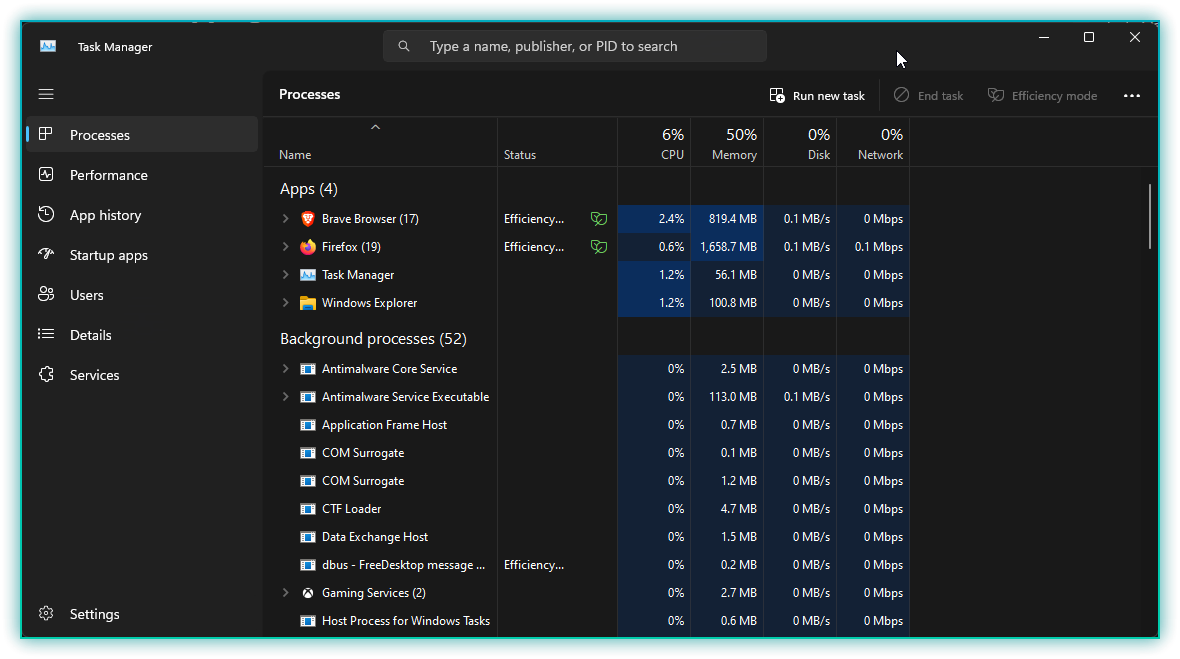Switch to the Performance page
The image size is (1180, 659).
pos(108,175)
